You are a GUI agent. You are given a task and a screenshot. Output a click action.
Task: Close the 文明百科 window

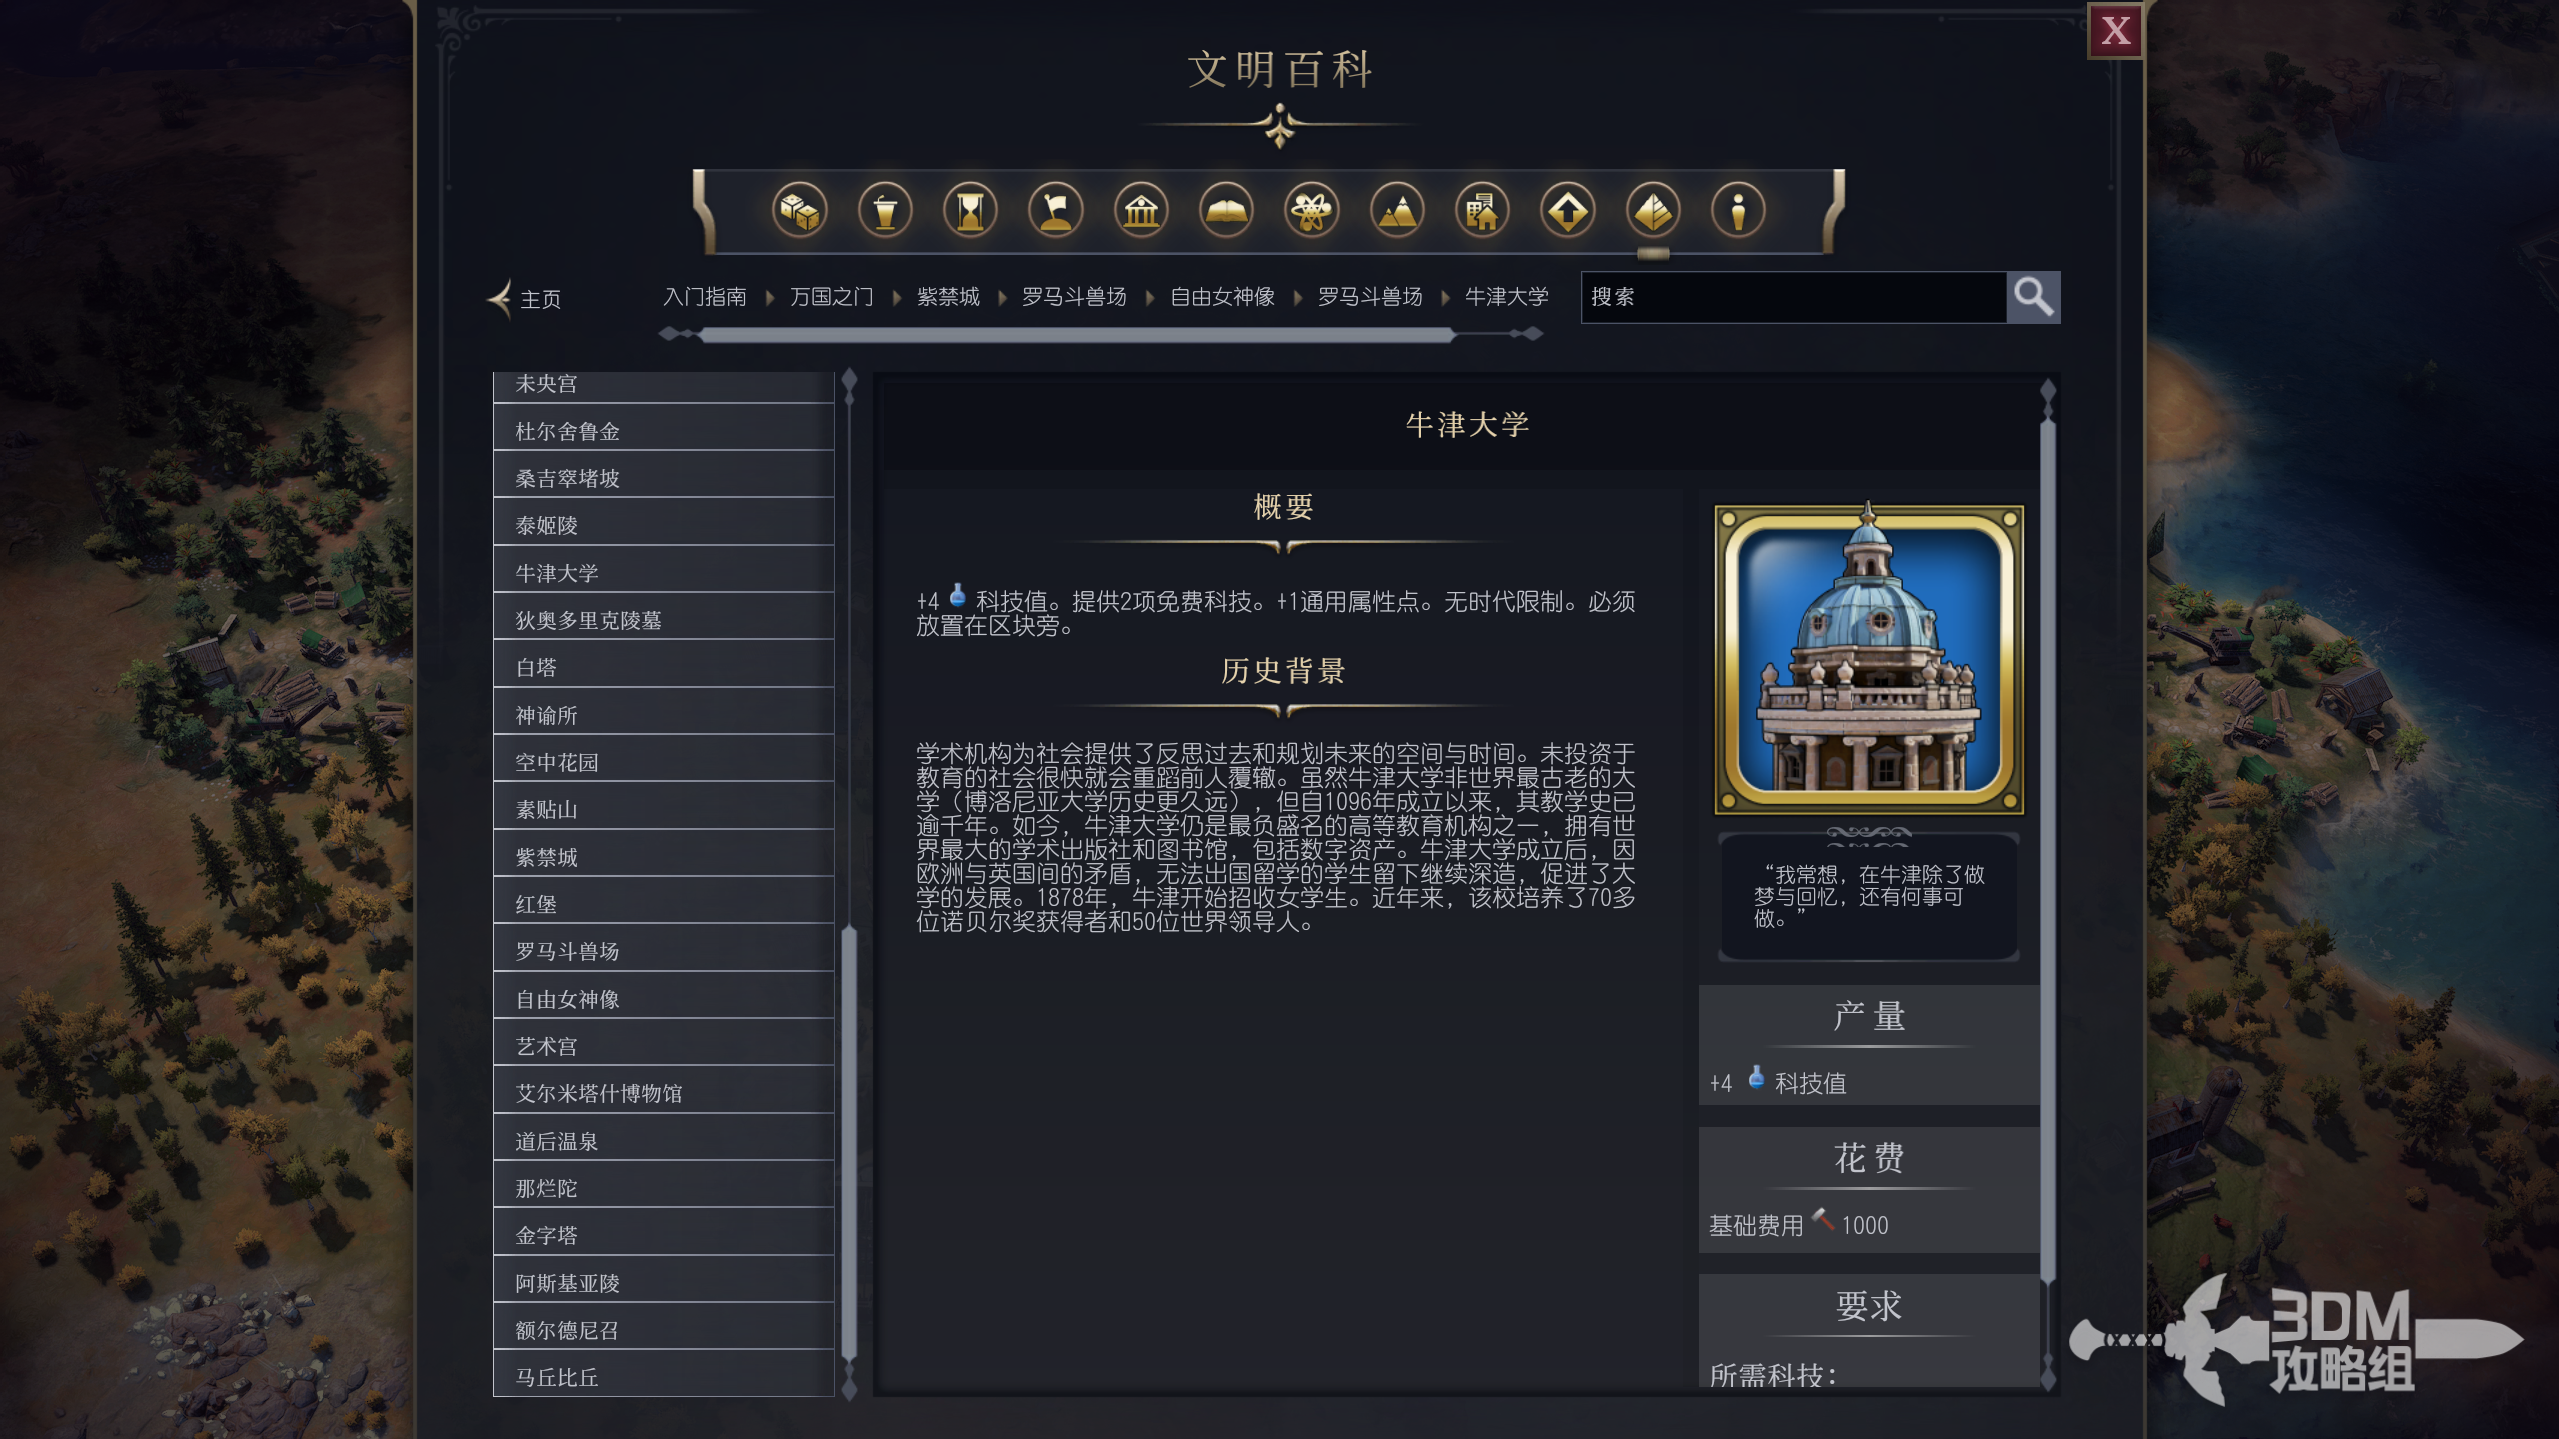click(2114, 31)
